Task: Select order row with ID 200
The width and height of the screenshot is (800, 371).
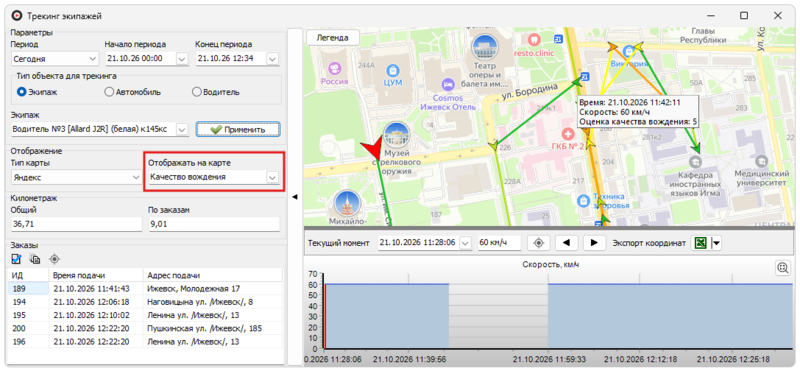Action: click(145, 329)
